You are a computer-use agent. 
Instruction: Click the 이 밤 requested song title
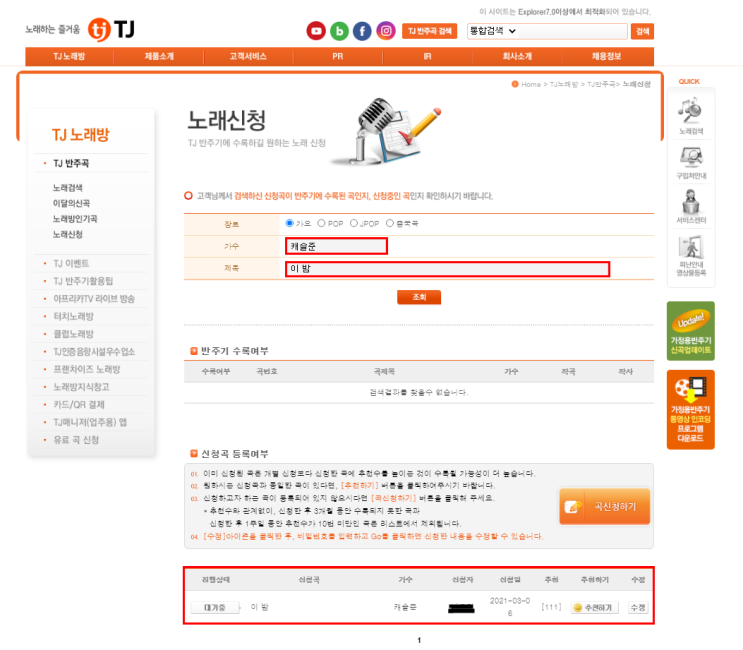pyautogui.click(x=259, y=607)
